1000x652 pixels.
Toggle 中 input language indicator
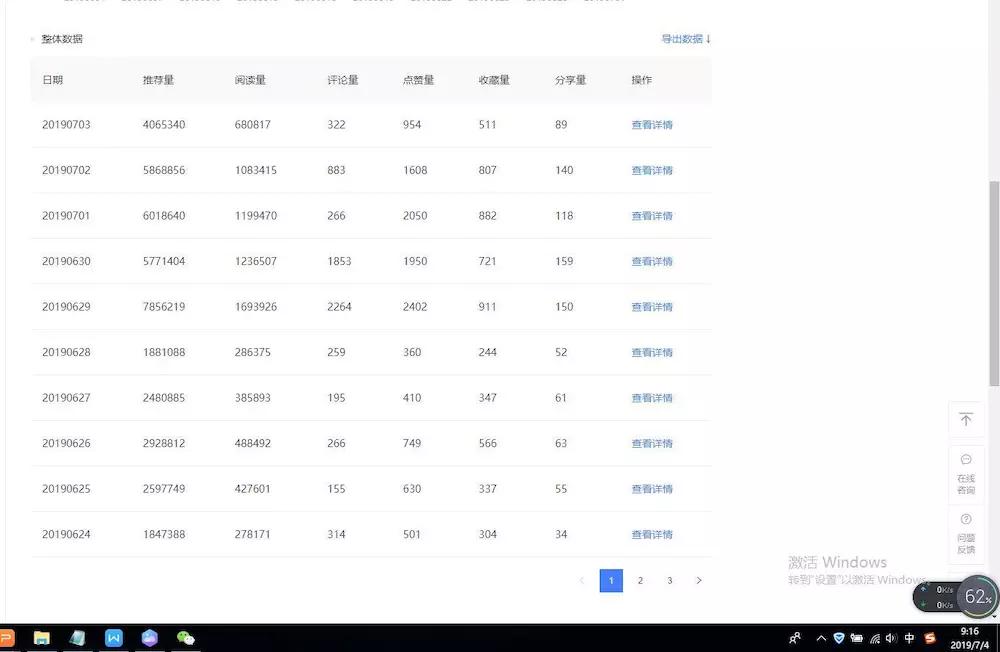[909, 638]
